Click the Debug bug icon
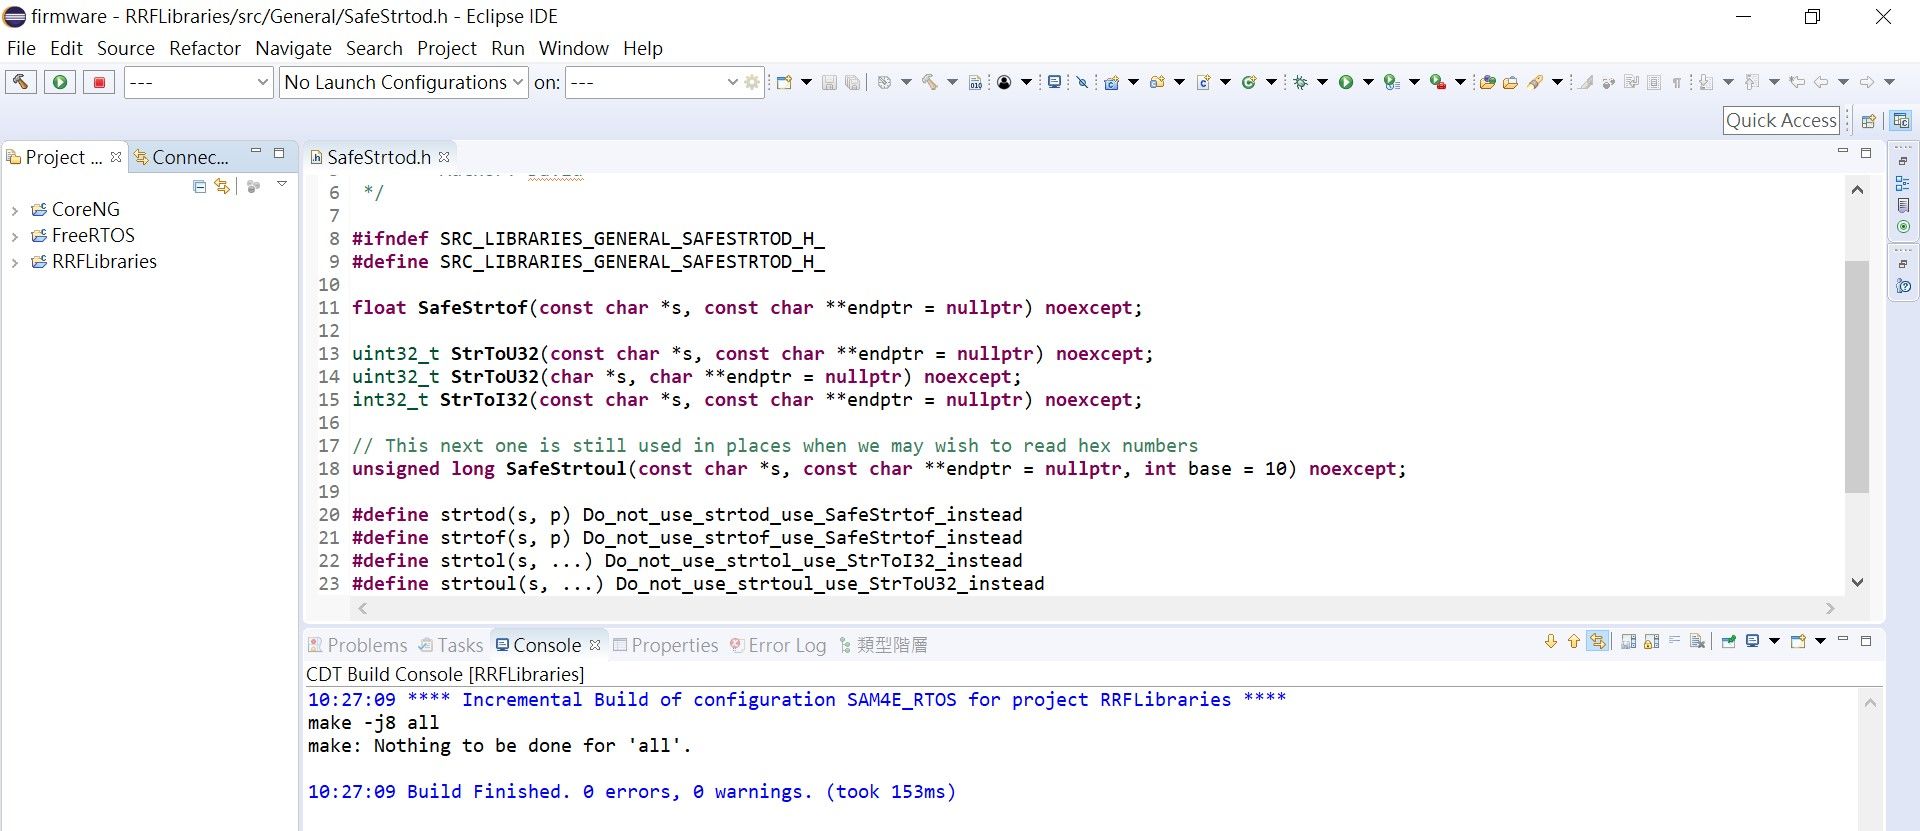Viewport: 1920px width, 831px height. 1300,82
